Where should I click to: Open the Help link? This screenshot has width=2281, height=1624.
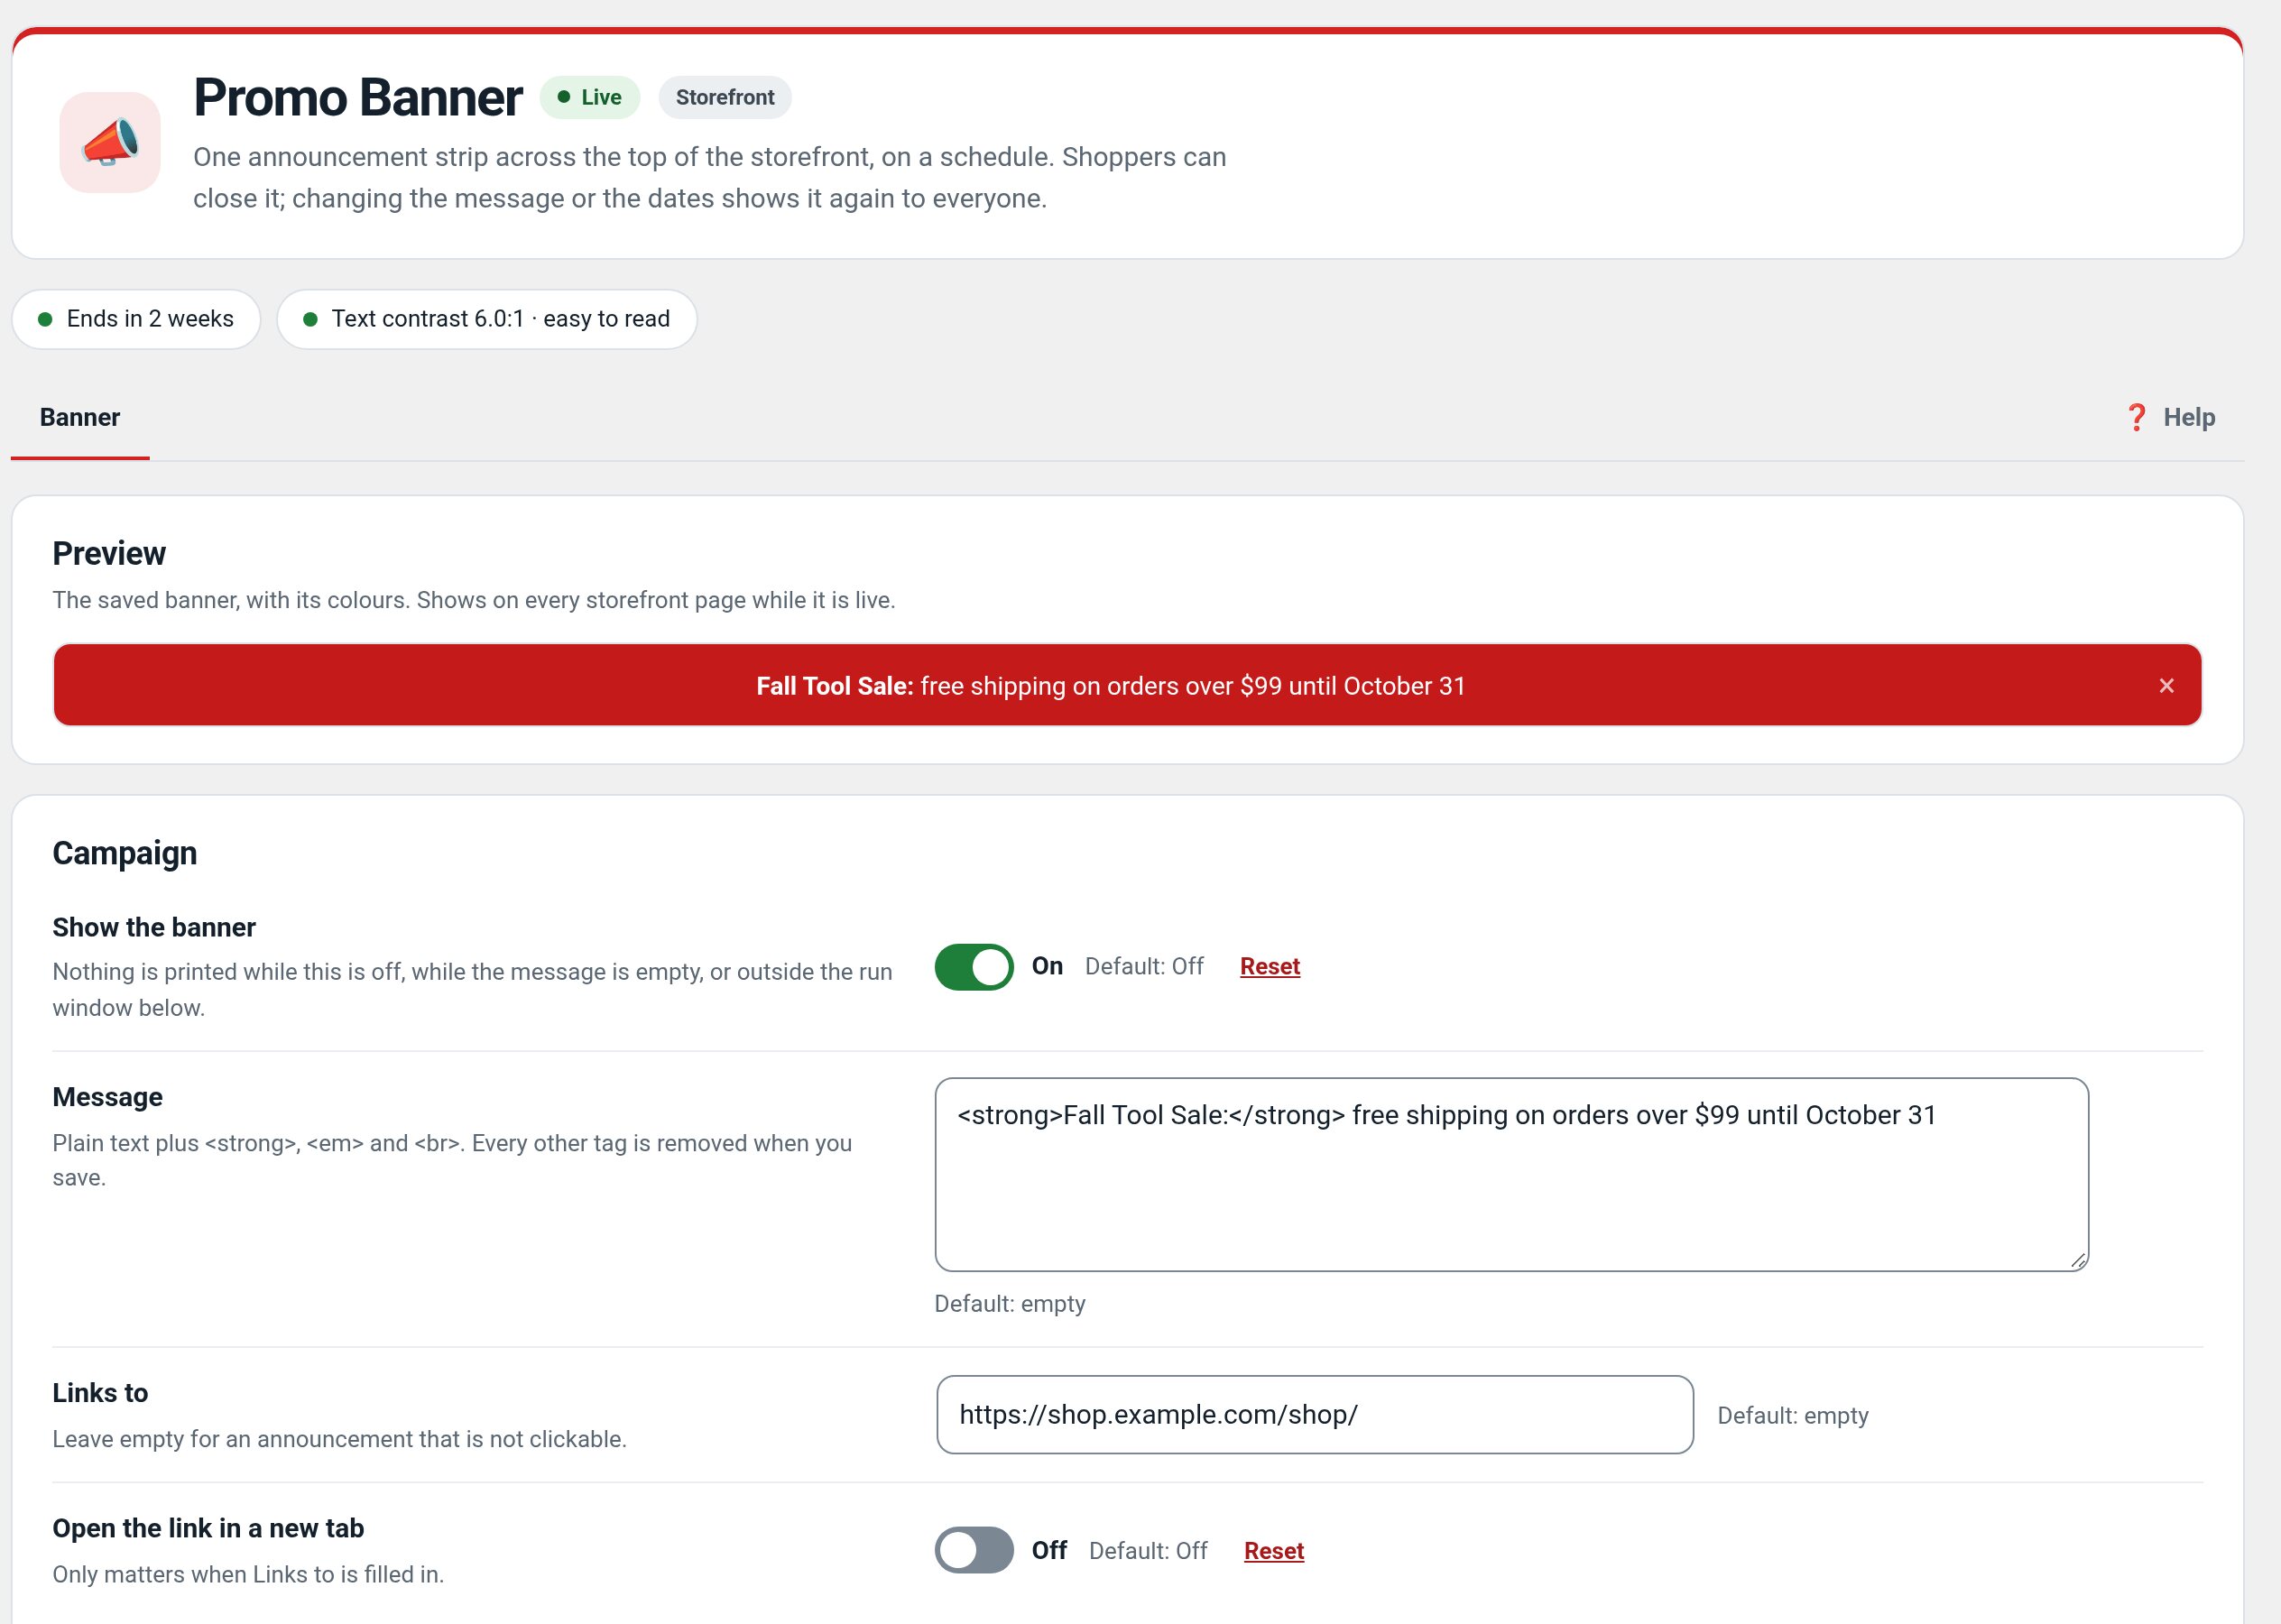[2170, 417]
